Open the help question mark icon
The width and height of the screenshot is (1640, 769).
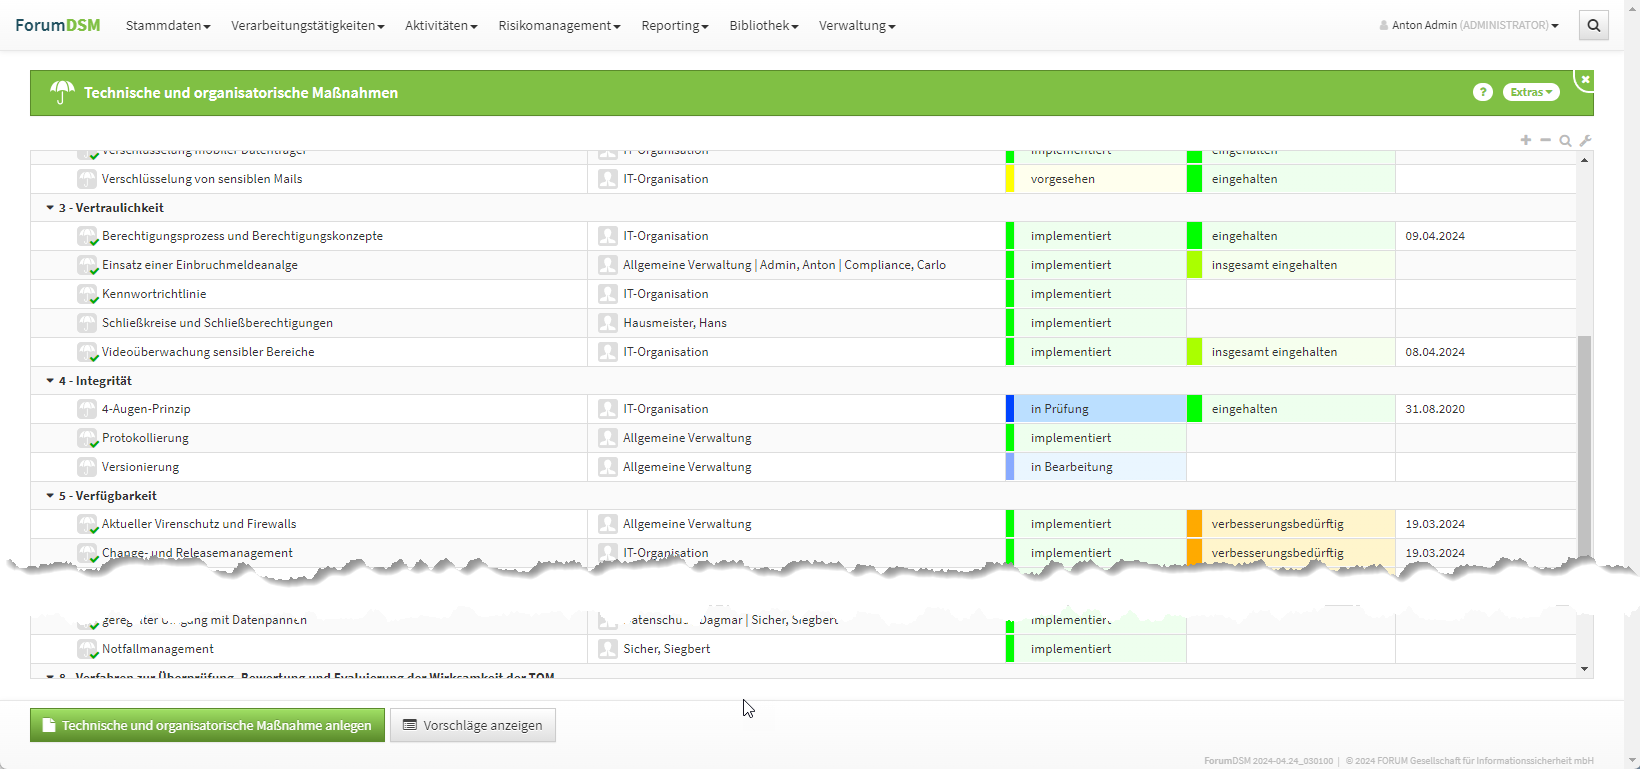(x=1482, y=92)
